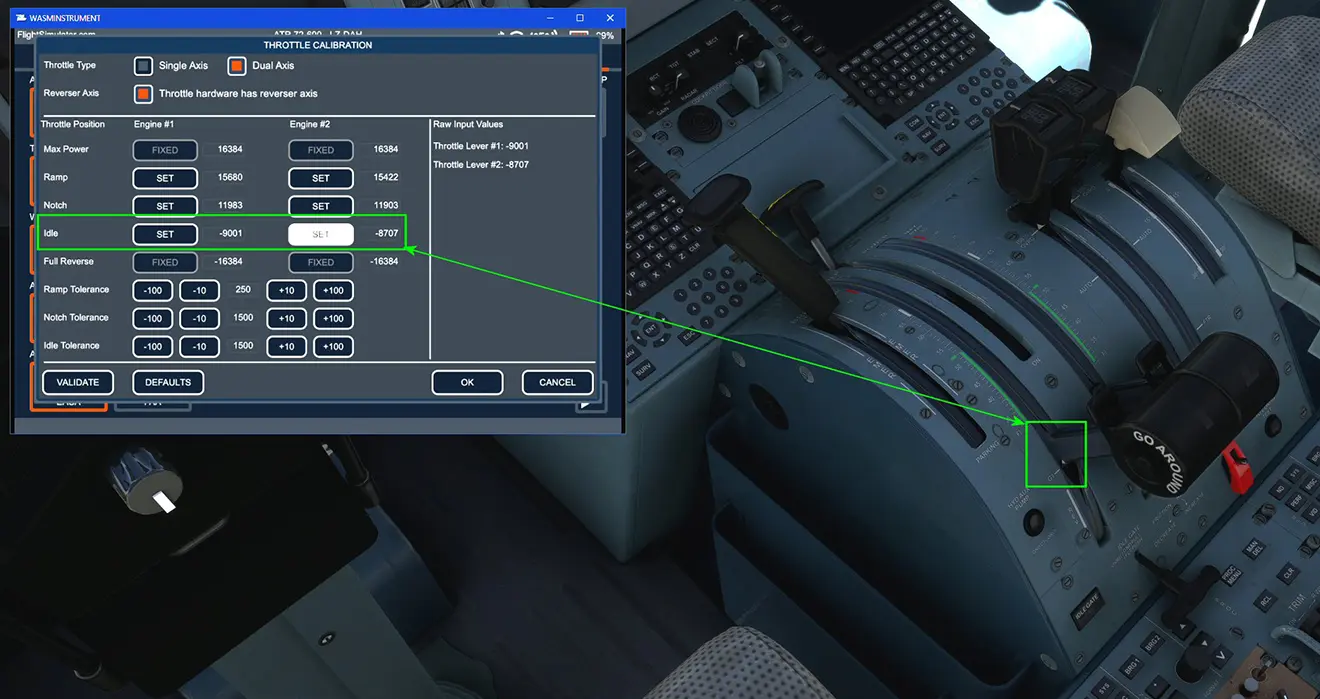
Task: Click the Ramp Tolerance value 250
Action: click(x=243, y=290)
